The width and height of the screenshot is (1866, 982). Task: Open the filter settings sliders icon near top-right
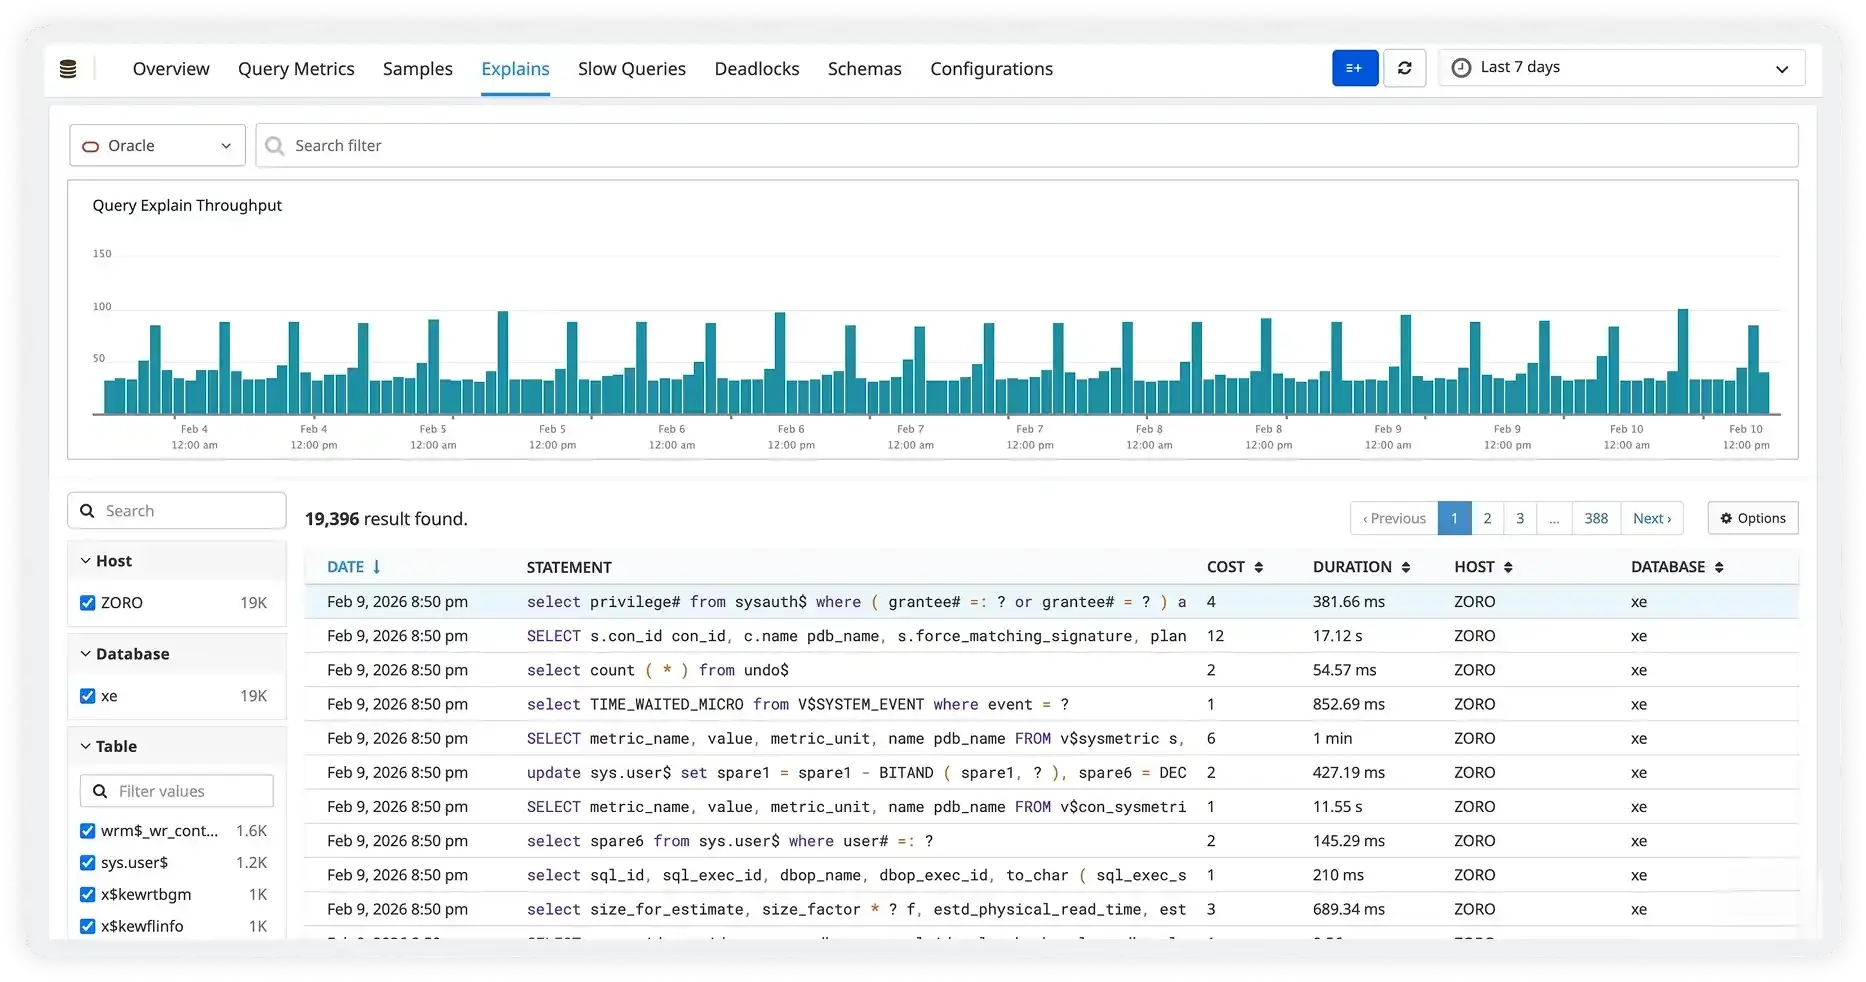coord(1354,68)
